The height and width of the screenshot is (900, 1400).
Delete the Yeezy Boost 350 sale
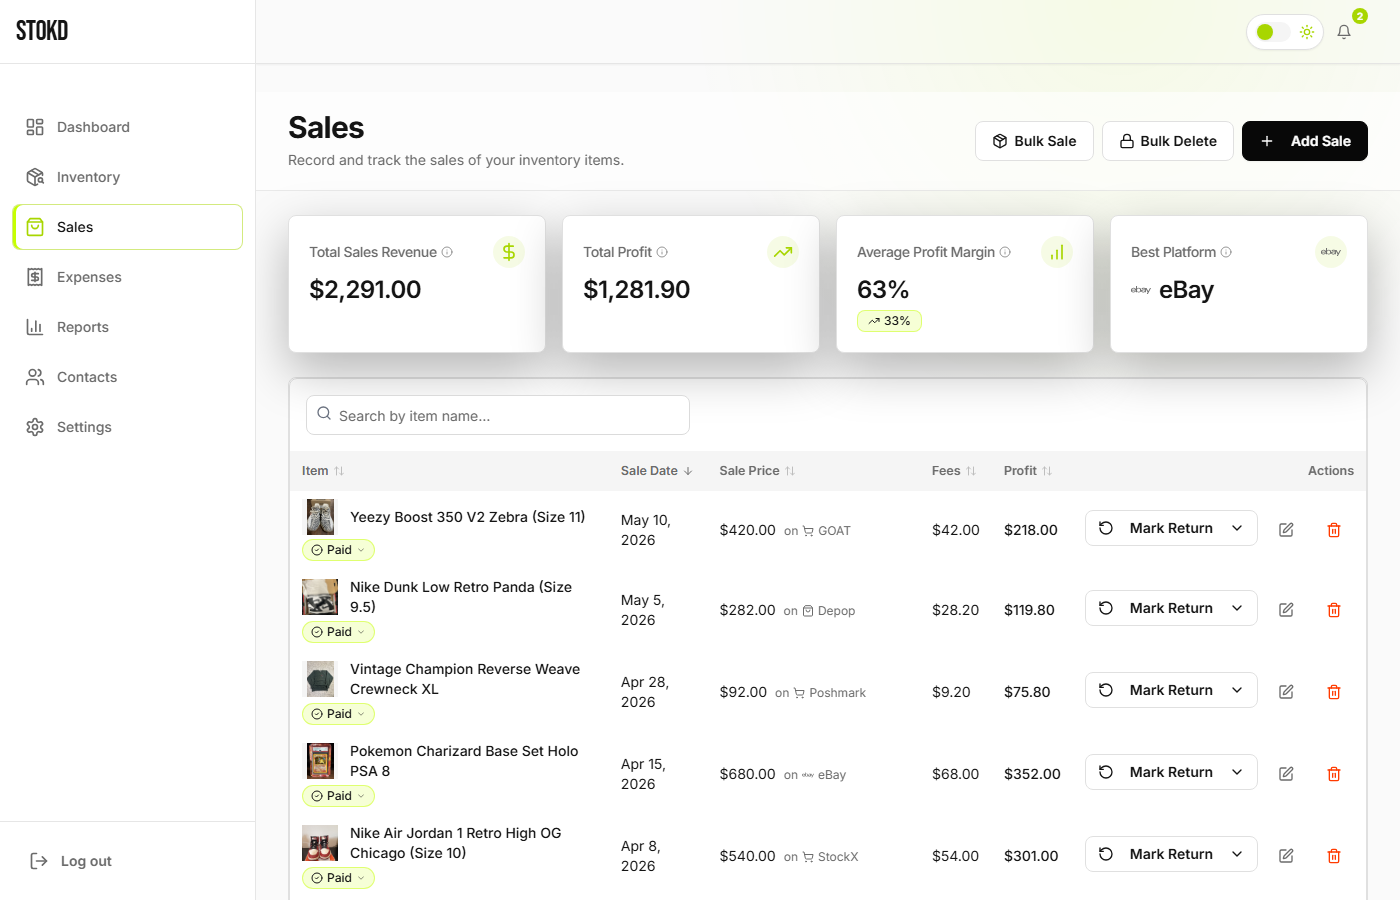click(x=1334, y=530)
